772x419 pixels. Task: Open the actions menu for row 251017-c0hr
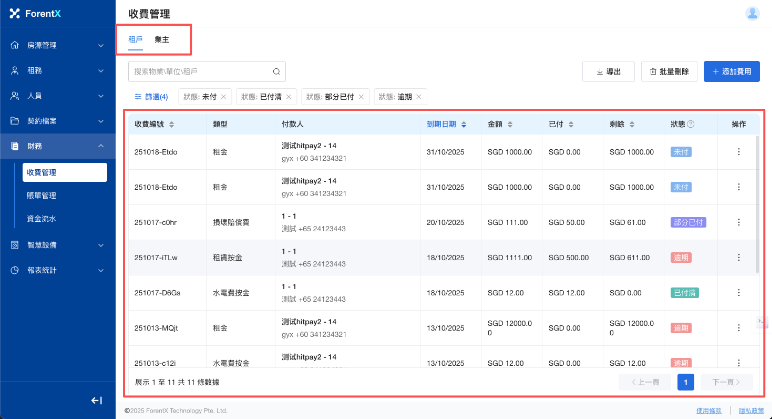[739, 222]
